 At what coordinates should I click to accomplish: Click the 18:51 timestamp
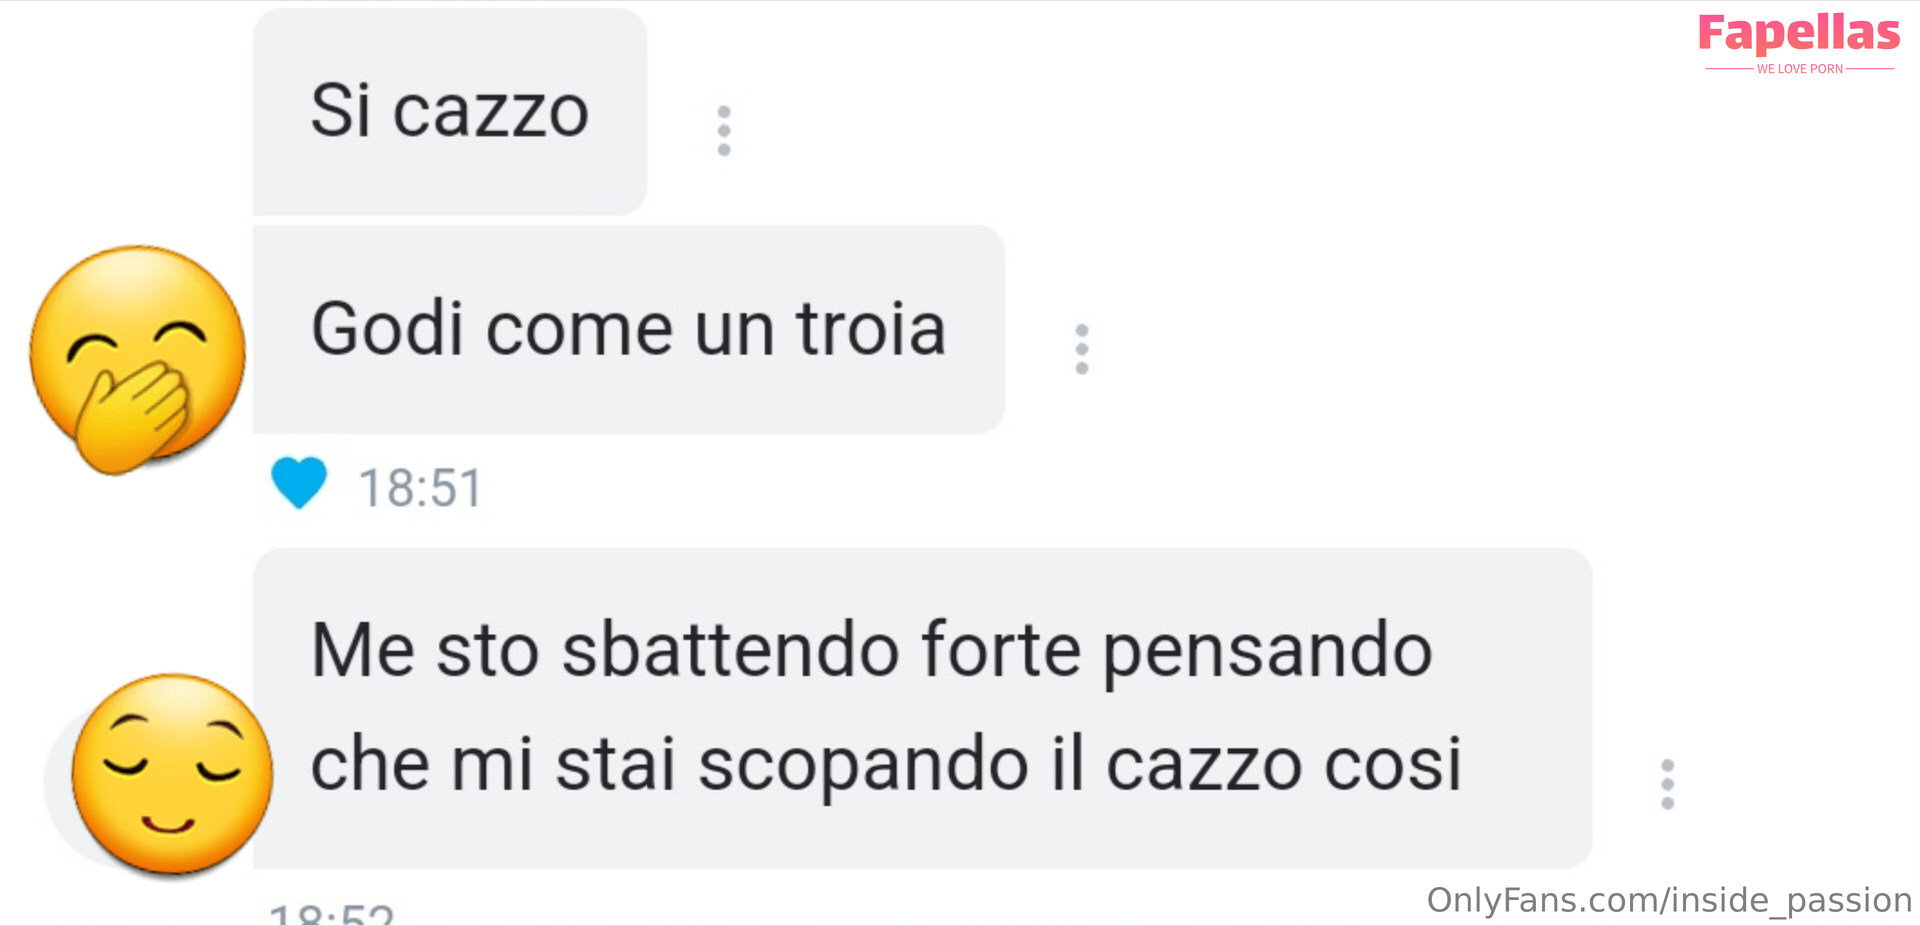pos(420,489)
